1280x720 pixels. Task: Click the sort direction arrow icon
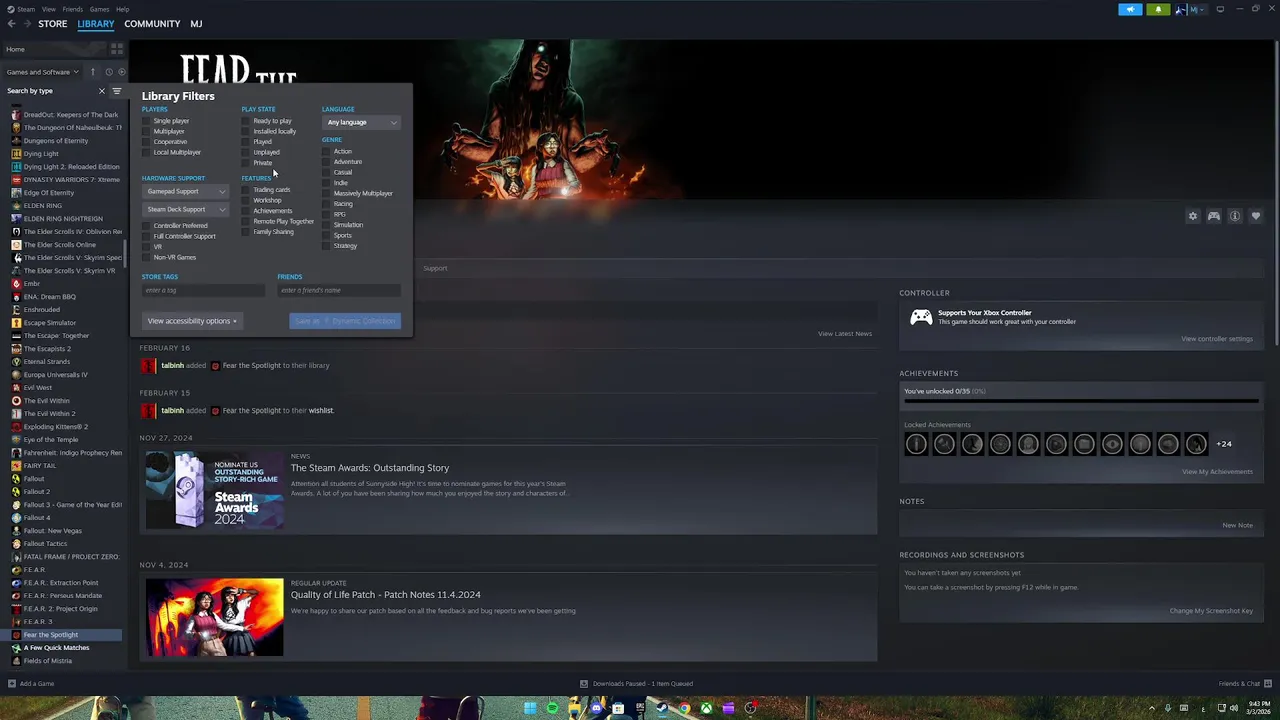tap(93, 72)
